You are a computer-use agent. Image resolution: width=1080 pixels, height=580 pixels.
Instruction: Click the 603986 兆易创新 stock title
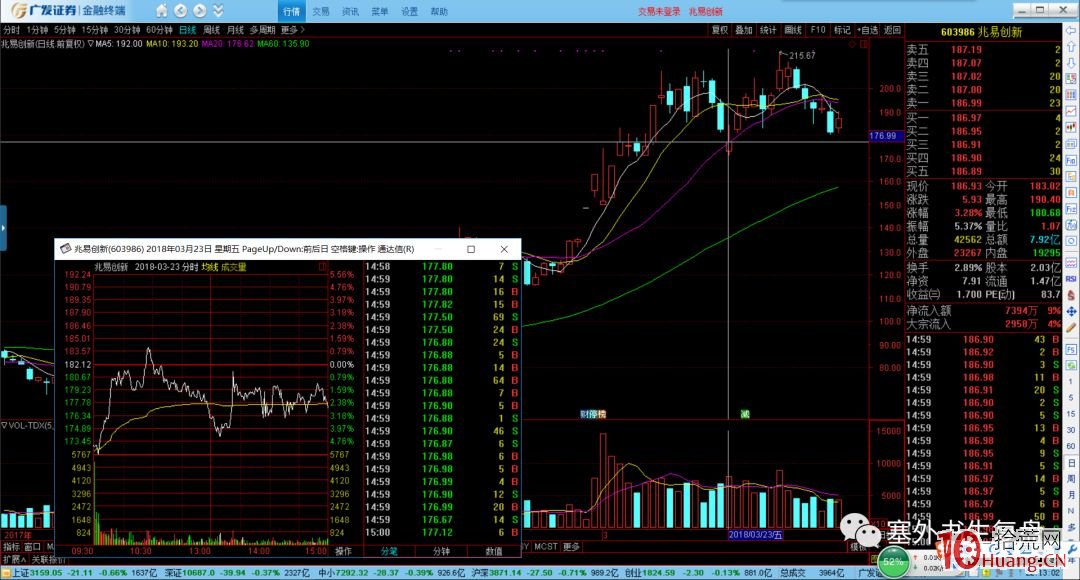click(981, 32)
